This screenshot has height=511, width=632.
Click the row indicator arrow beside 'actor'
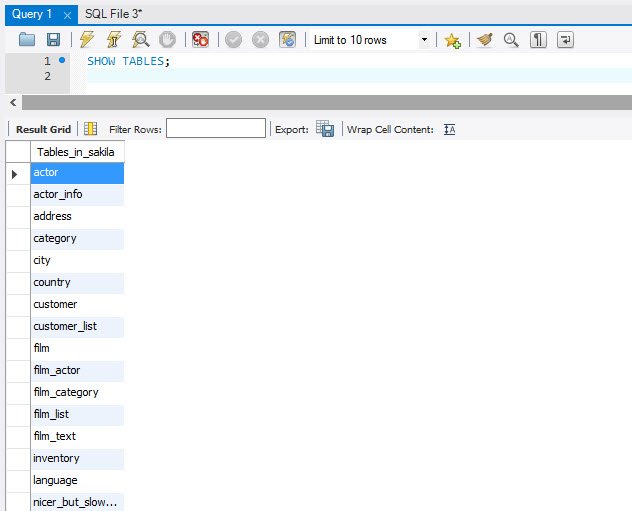[x=15, y=174]
